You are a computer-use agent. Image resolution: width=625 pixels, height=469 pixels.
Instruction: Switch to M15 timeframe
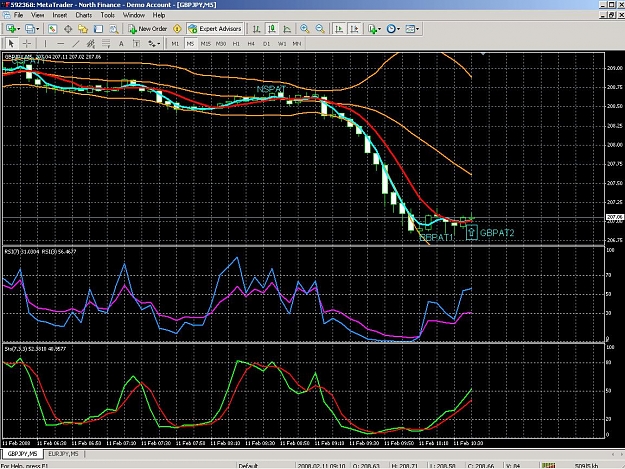(x=206, y=43)
